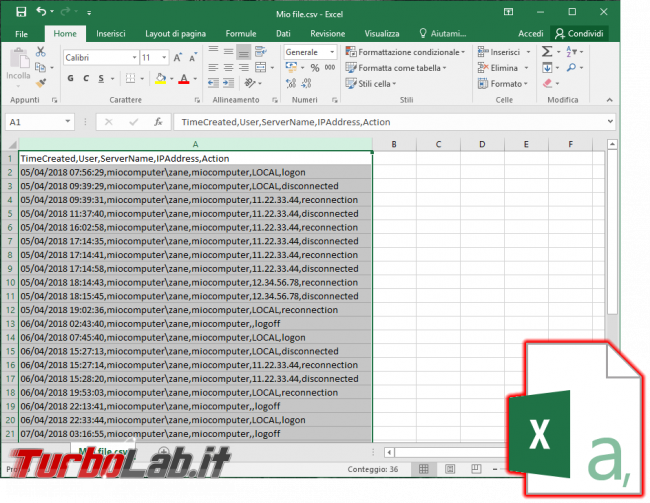The image size is (650, 503).
Task: Switch to the Inserisci ribbon tab
Action: click(x=111, y=34)
